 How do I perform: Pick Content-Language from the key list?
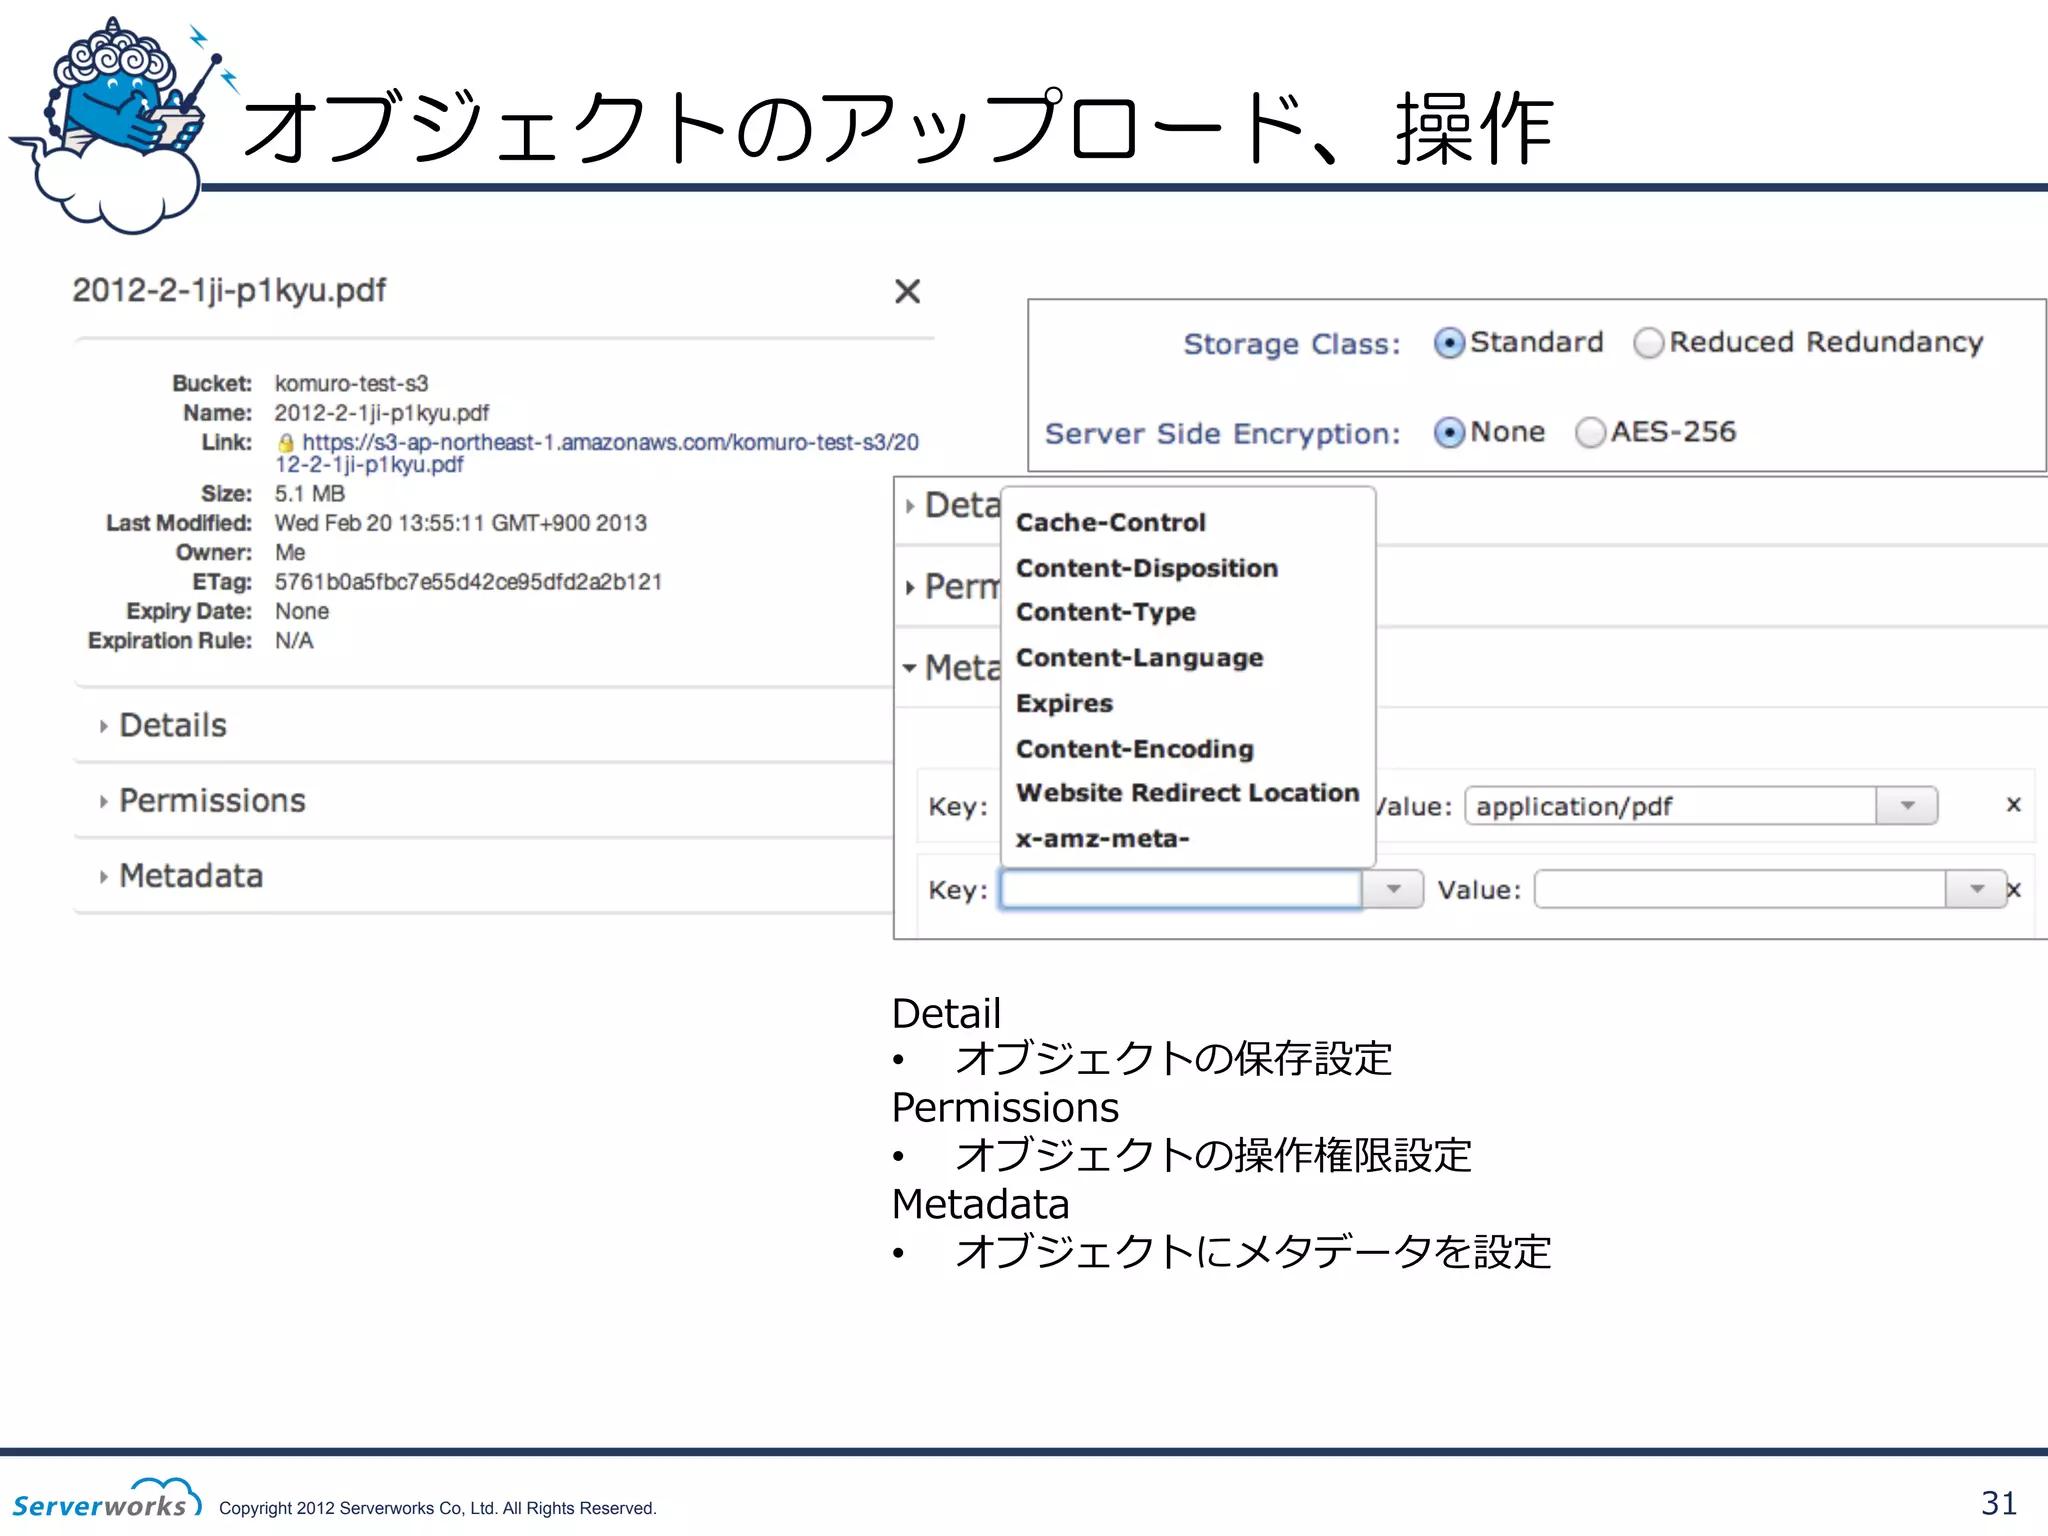click(x=1140, y=658)
